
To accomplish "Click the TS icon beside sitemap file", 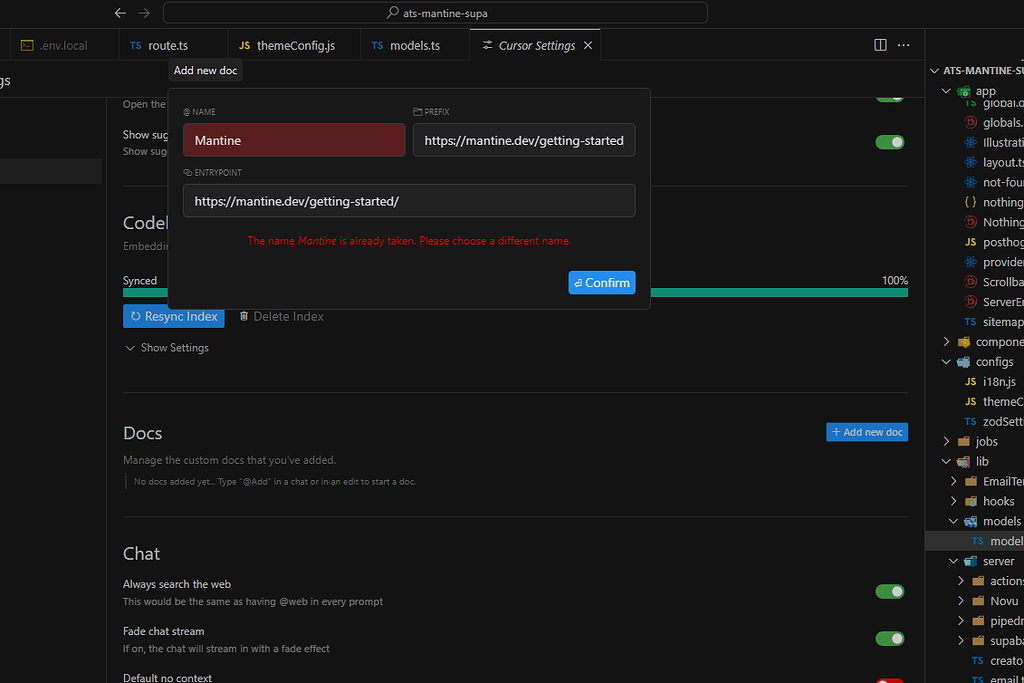I will tap(971, 321).
